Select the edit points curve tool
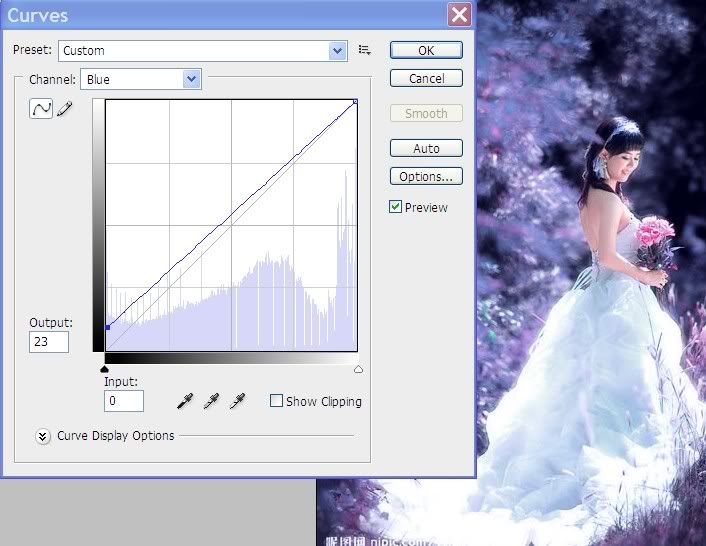Screen dimensions: 706x546 pyautogui.click(x=41, y=109)
